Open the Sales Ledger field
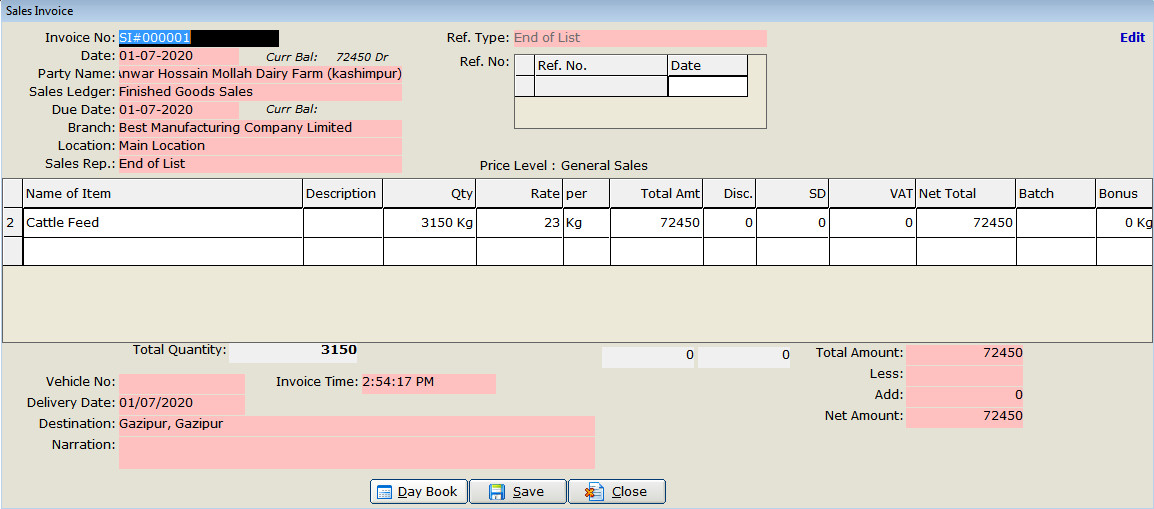 pos(260,92)
